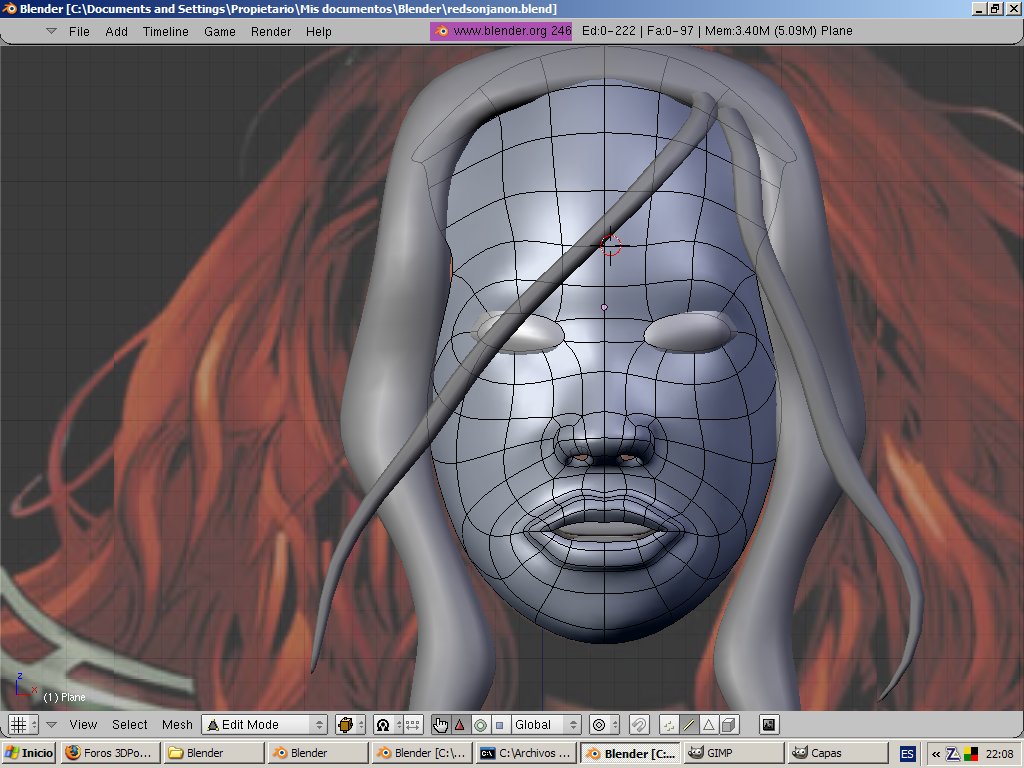The image size is (1024, 768).
Task: Open the Edit Mode dropdown
Action: (x=264, y=724)
